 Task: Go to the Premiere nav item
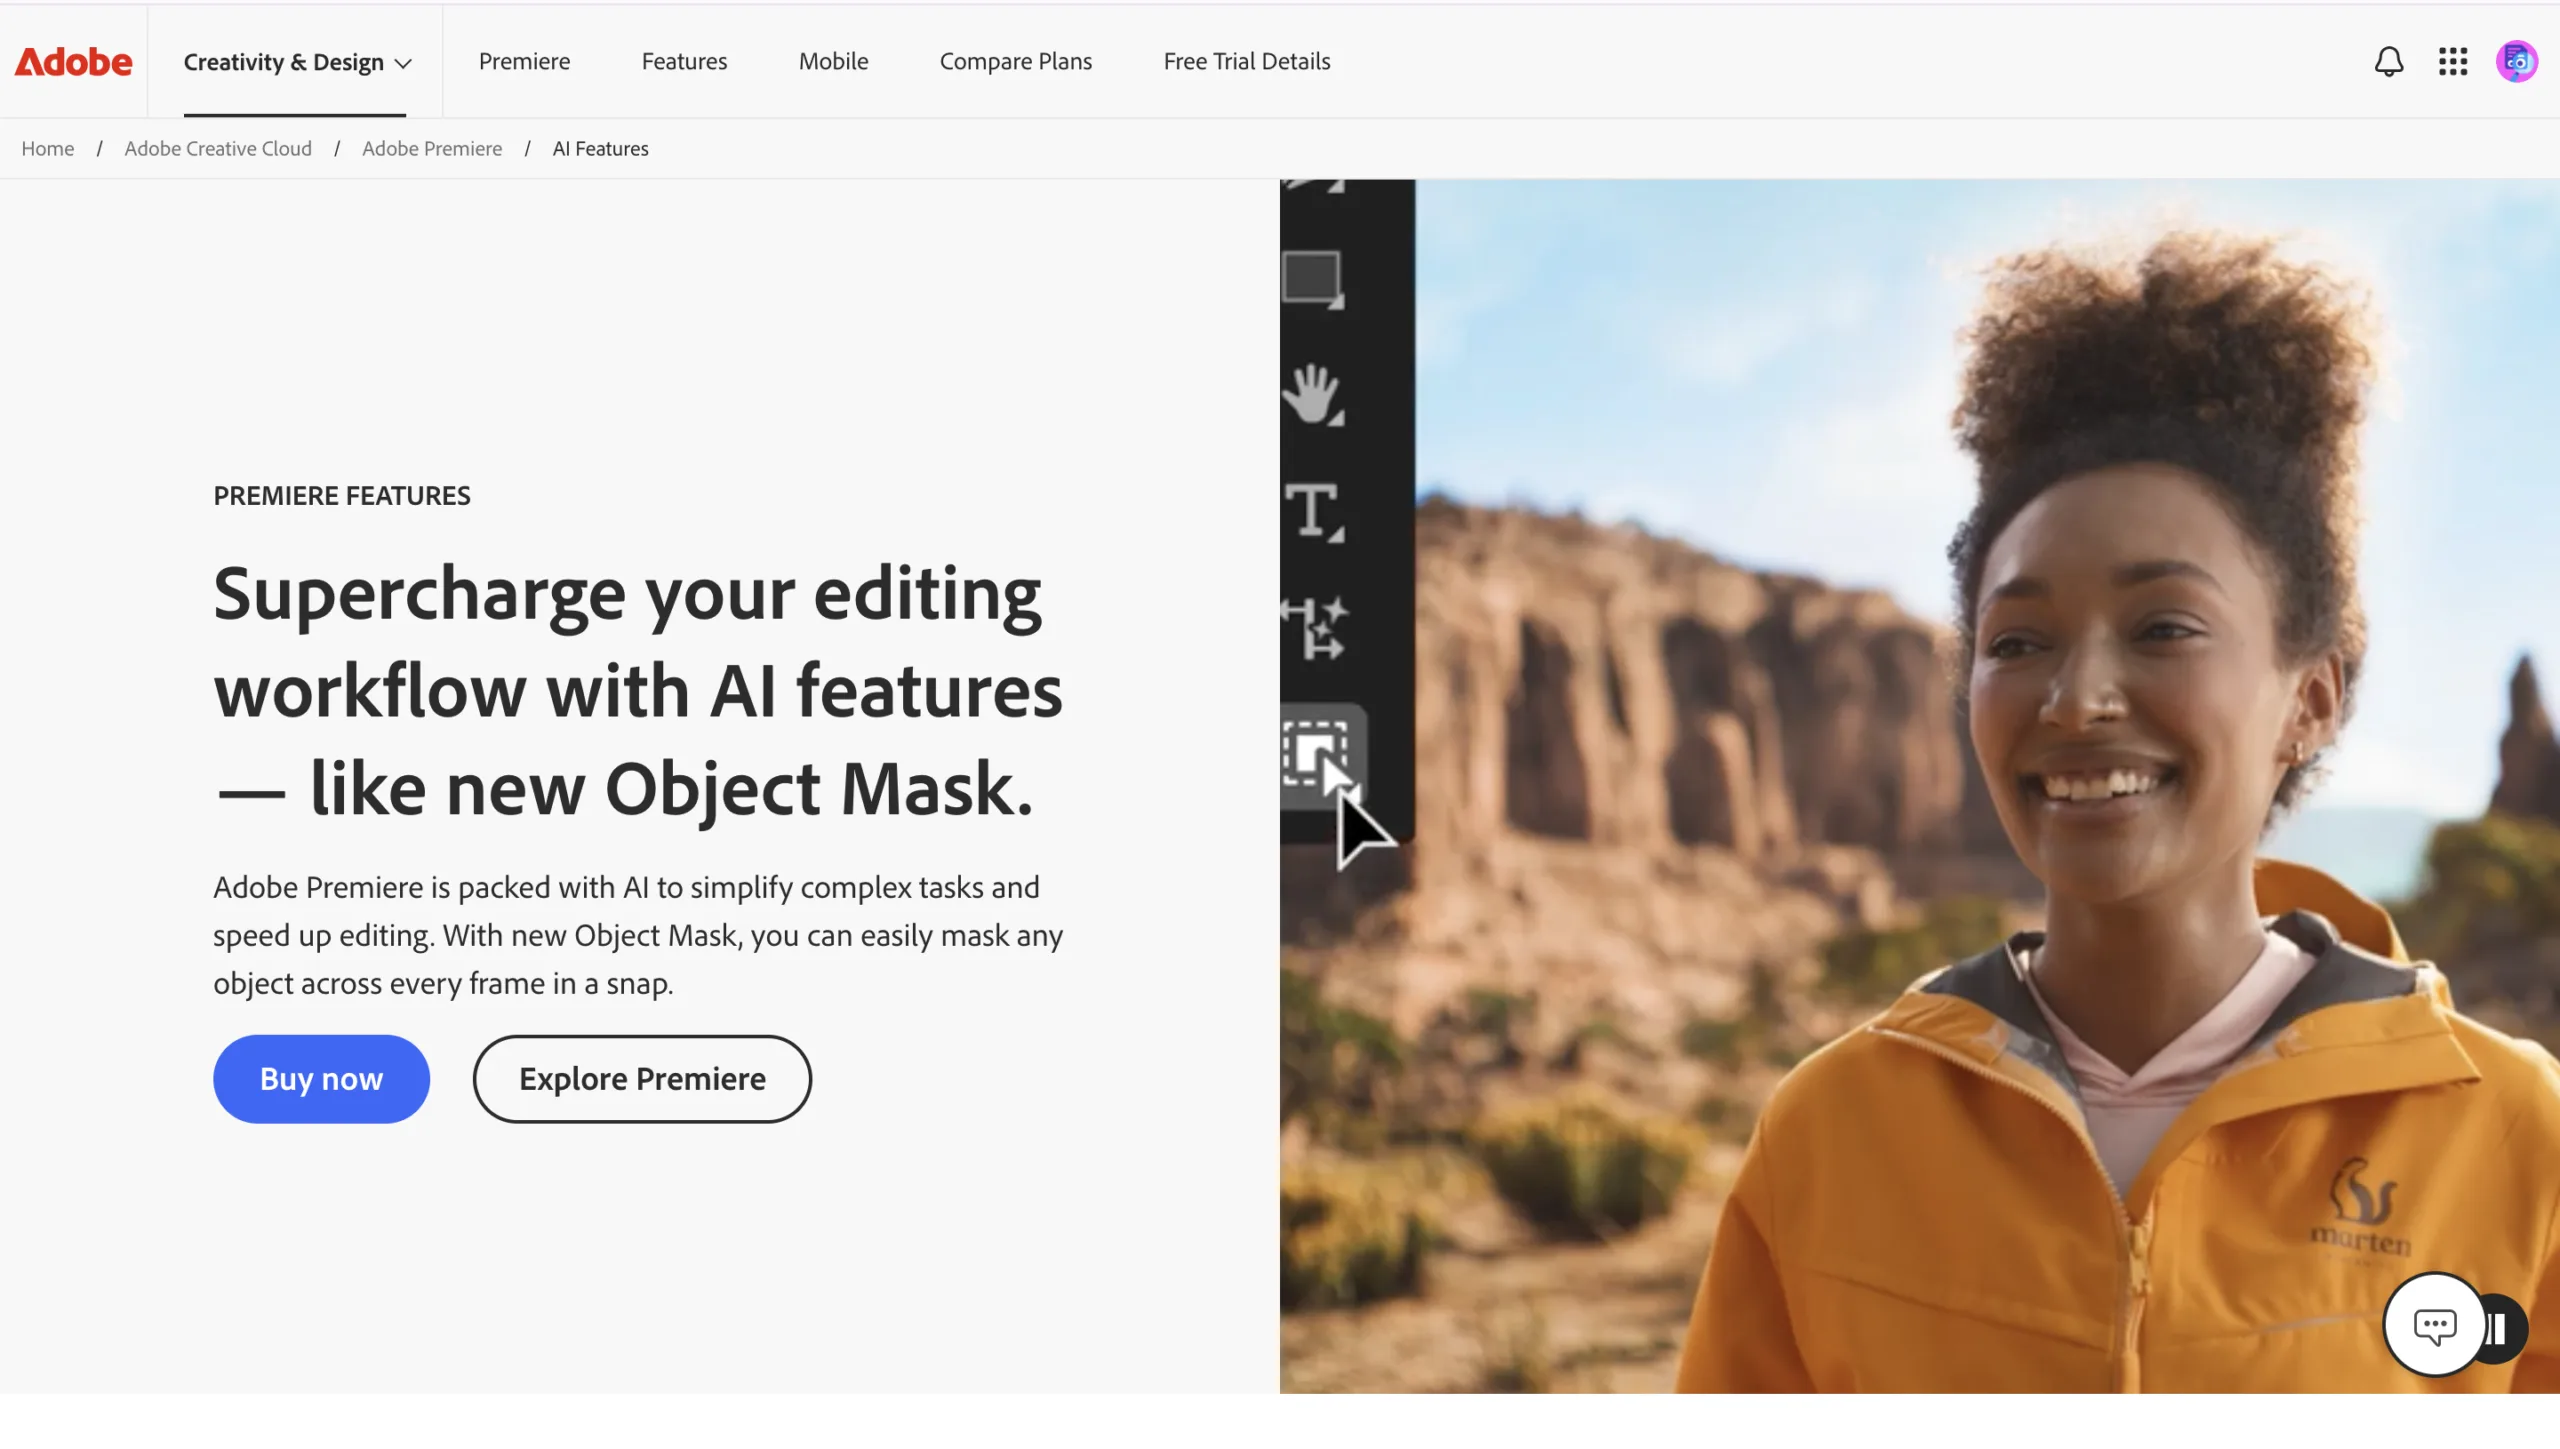(x=524, y=62)
